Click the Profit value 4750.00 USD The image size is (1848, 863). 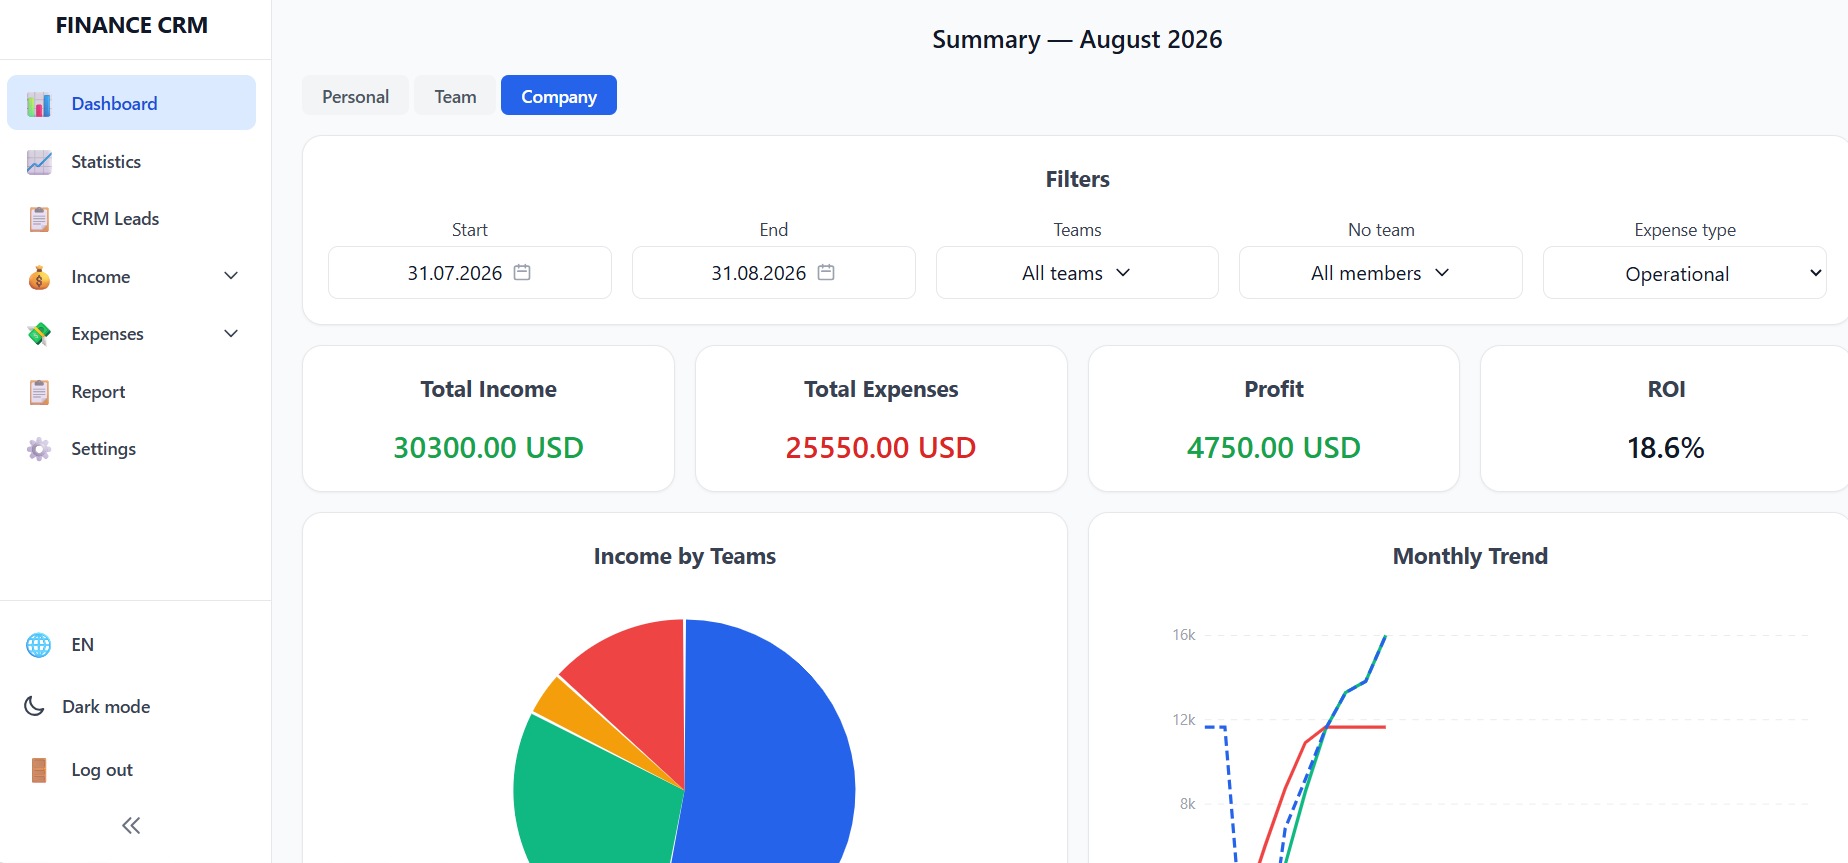click(x=1274, y=447)
